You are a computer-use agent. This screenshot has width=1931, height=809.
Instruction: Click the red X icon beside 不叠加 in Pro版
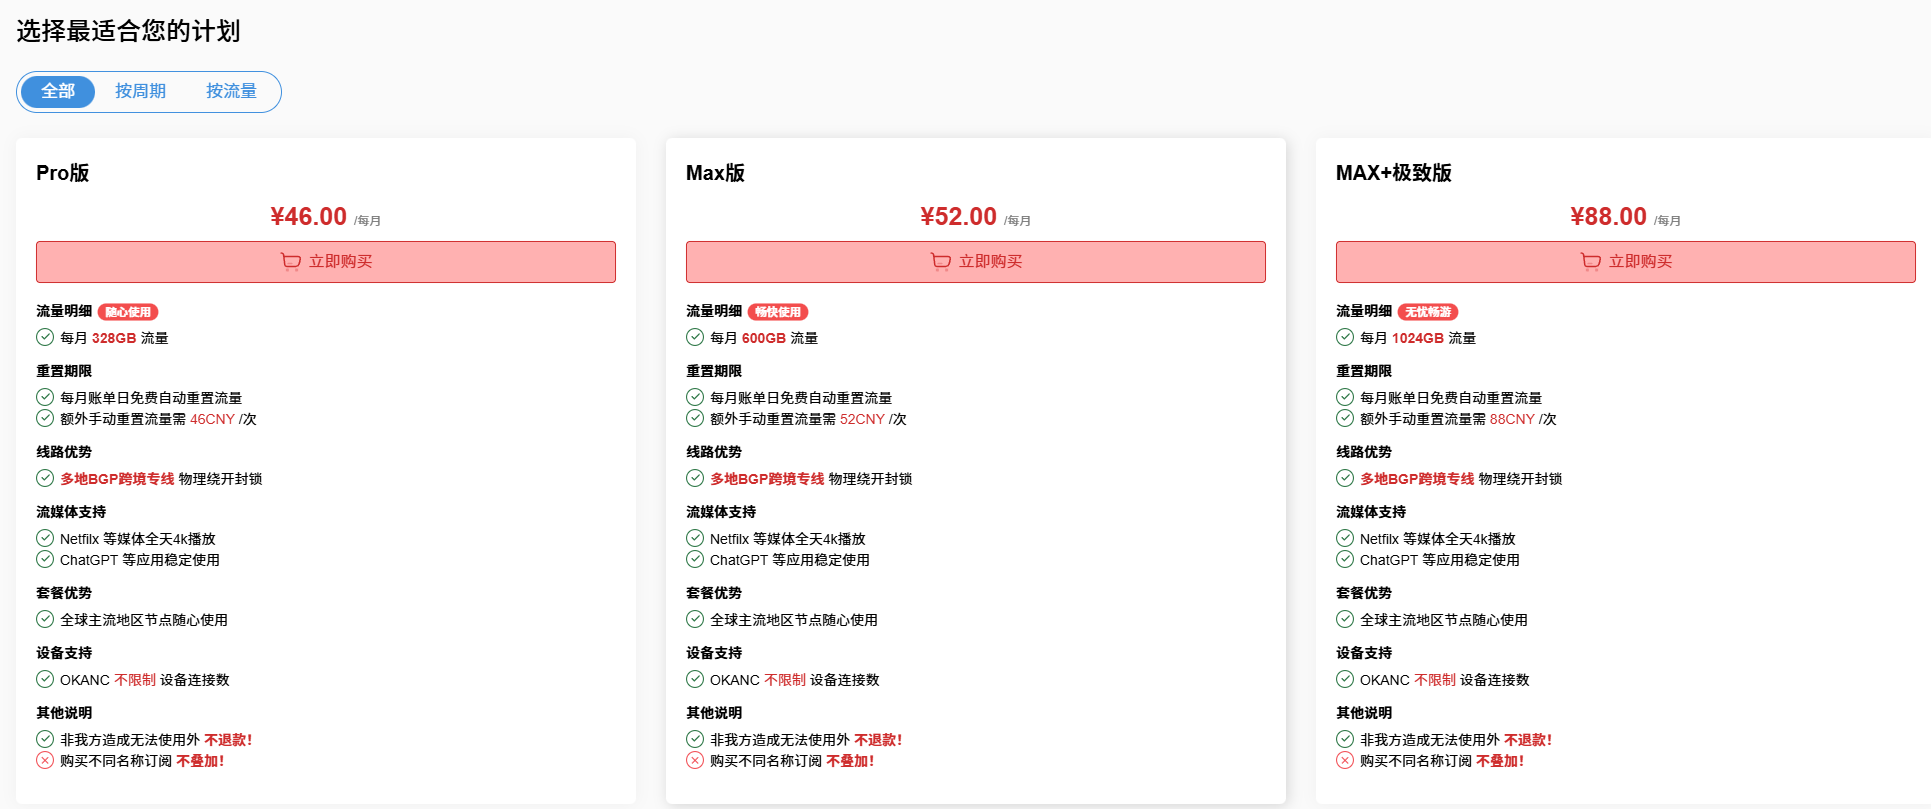[45, 761]
